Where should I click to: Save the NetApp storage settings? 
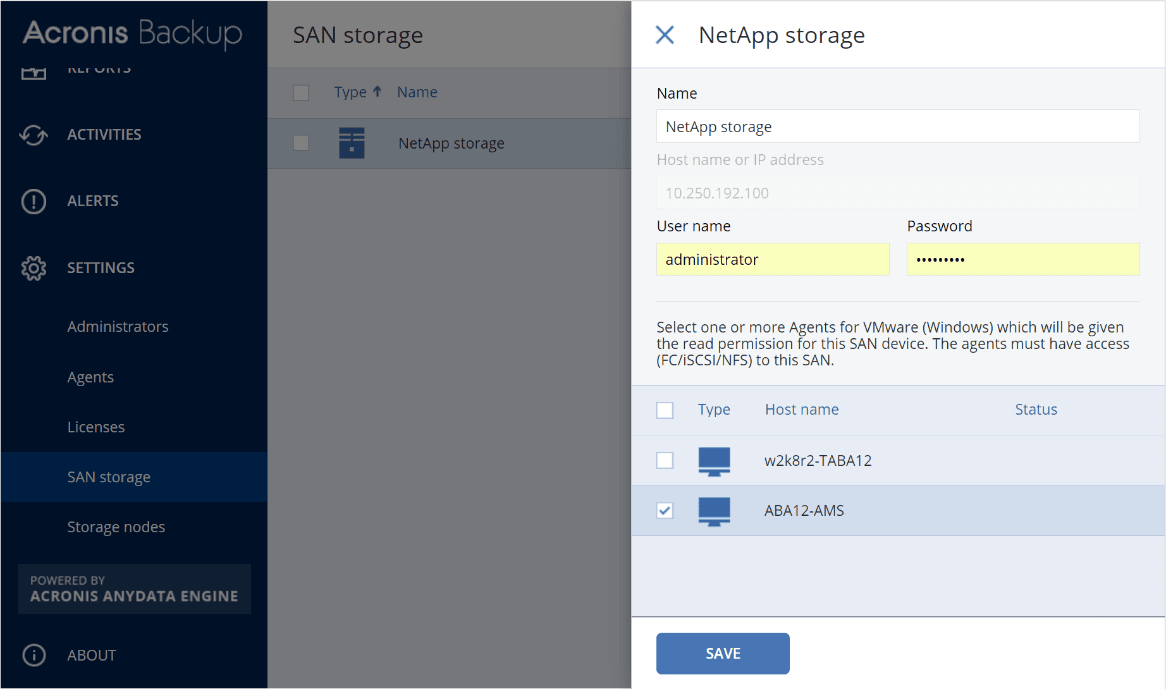pos(722,654)
